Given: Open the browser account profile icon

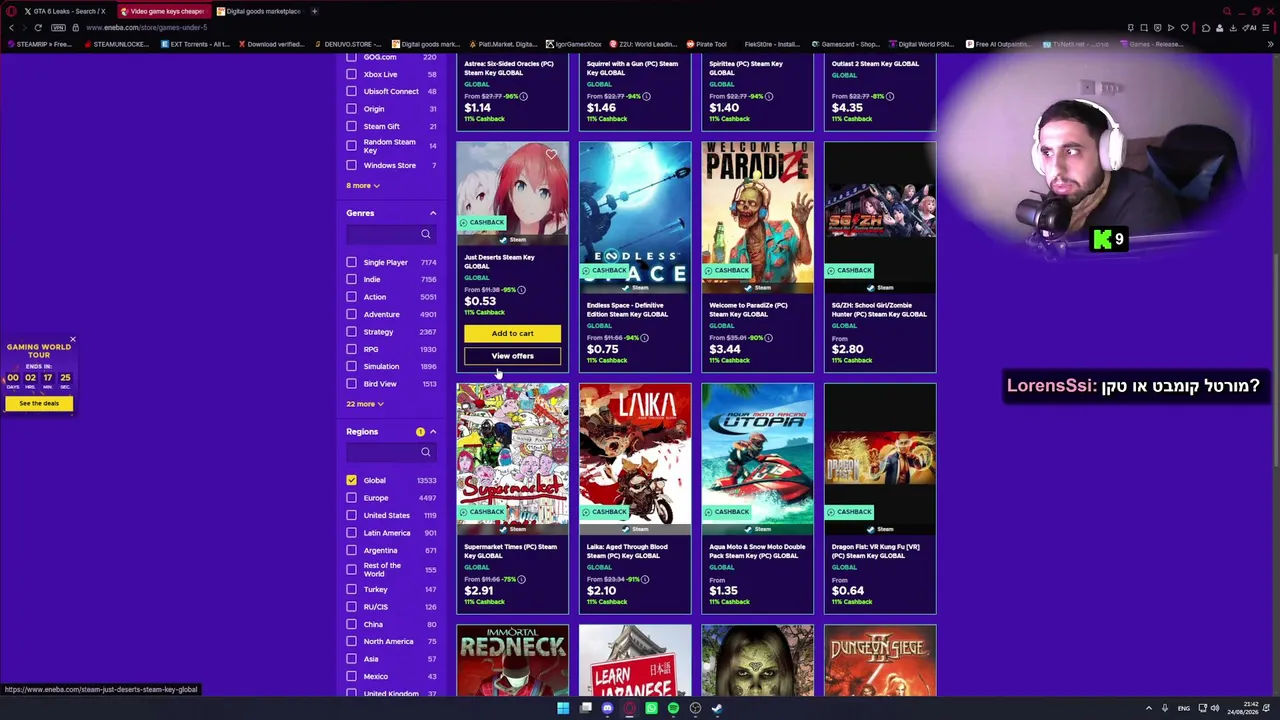Looking at the screenshot, I should click(1220, 28).
